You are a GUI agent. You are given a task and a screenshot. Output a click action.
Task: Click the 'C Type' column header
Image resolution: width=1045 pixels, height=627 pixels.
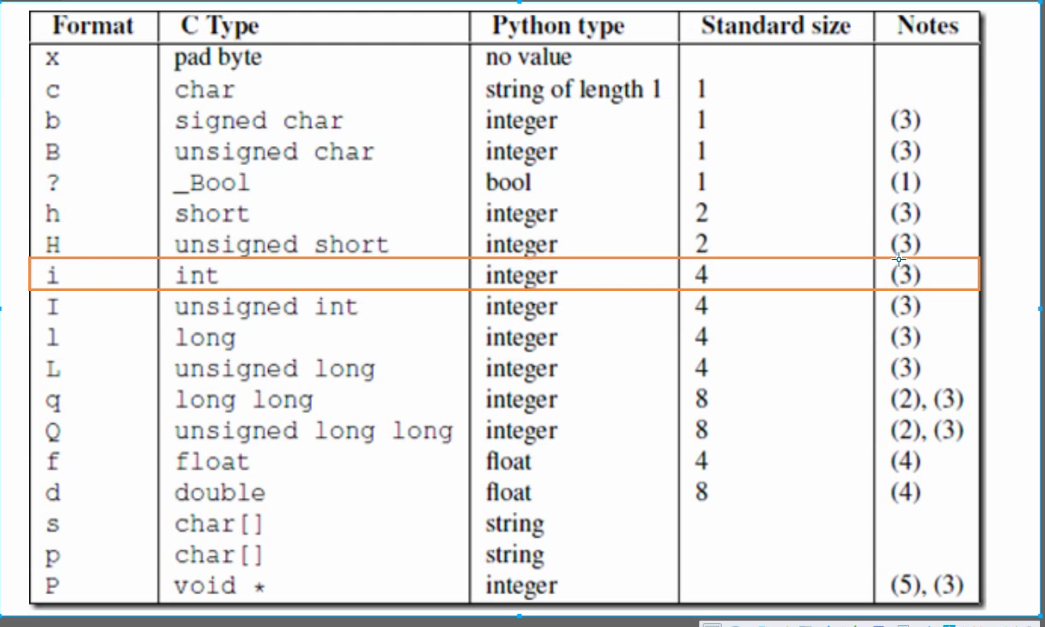click(x=220, y=26)
